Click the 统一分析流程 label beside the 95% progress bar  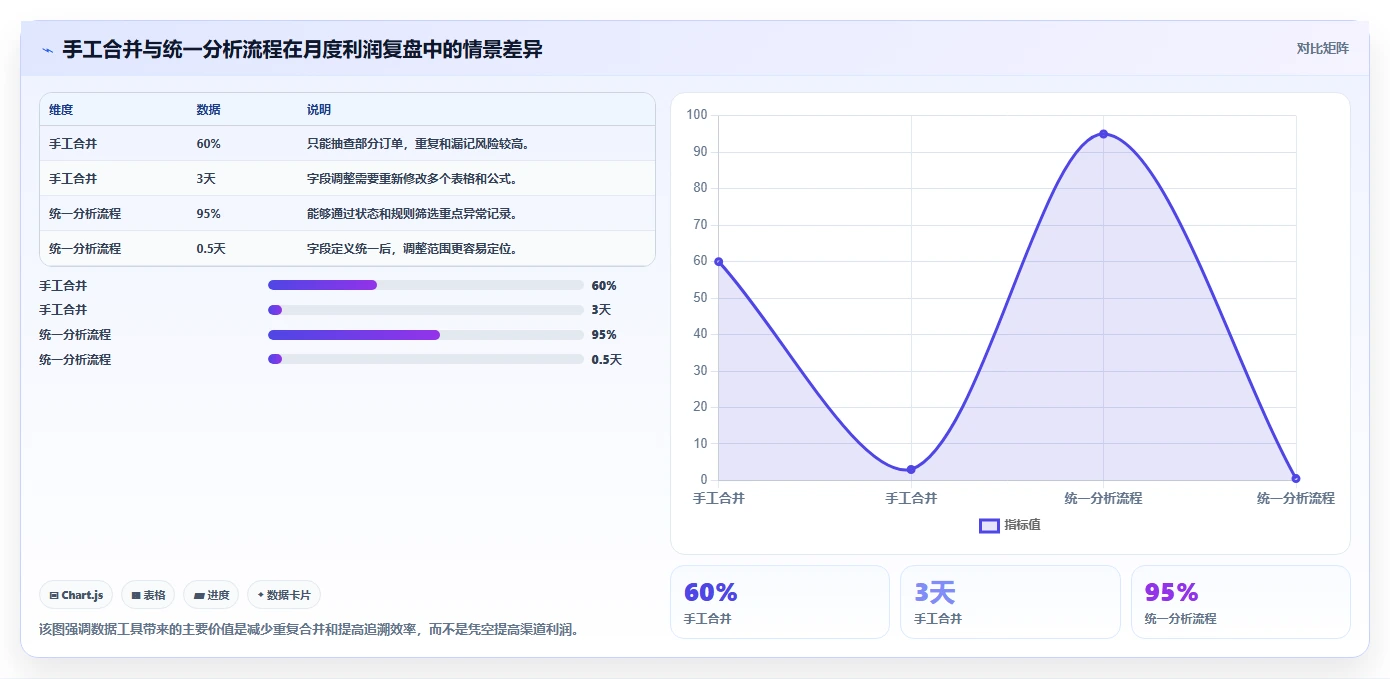coord(75,334)
